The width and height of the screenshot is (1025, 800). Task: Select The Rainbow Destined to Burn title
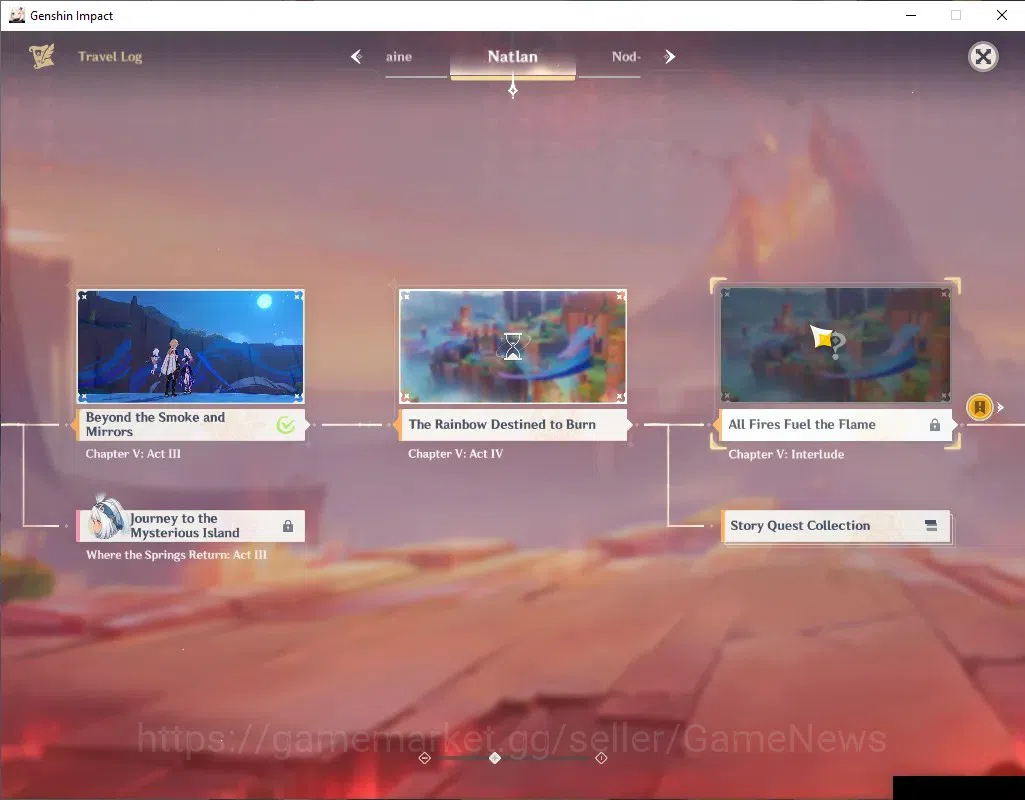(502, 424)
